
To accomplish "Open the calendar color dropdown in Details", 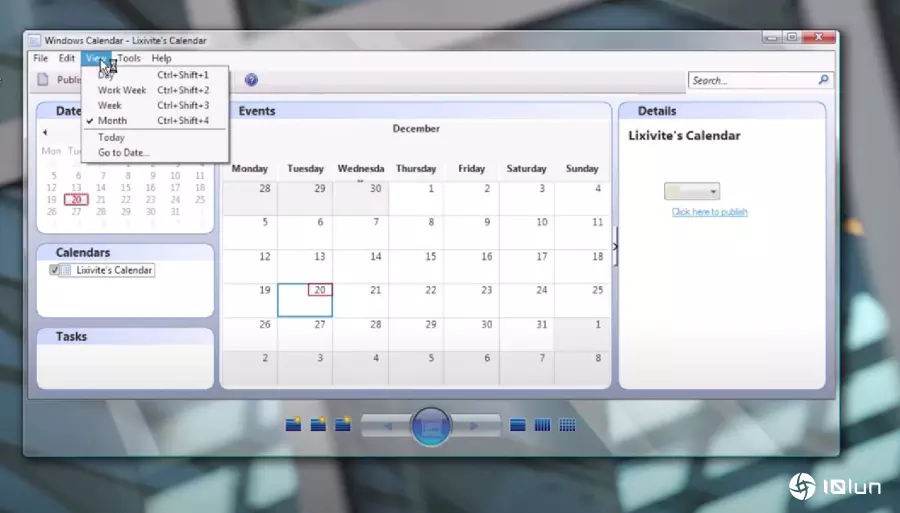I will (x=692, y=191).
